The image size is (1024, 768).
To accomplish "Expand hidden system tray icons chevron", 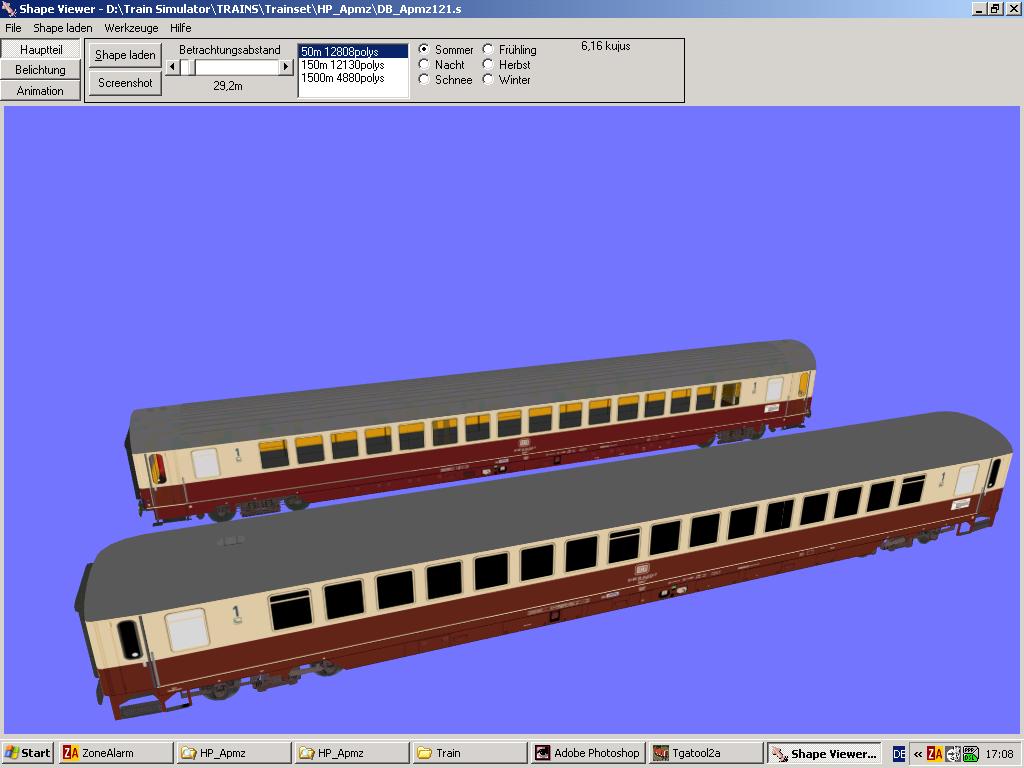I will click(918, 754).
